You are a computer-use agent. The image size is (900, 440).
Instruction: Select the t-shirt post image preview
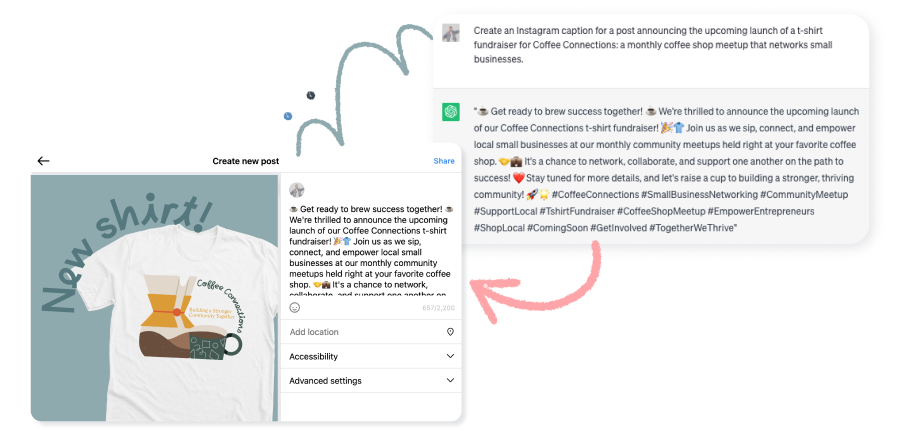[154, 297]
